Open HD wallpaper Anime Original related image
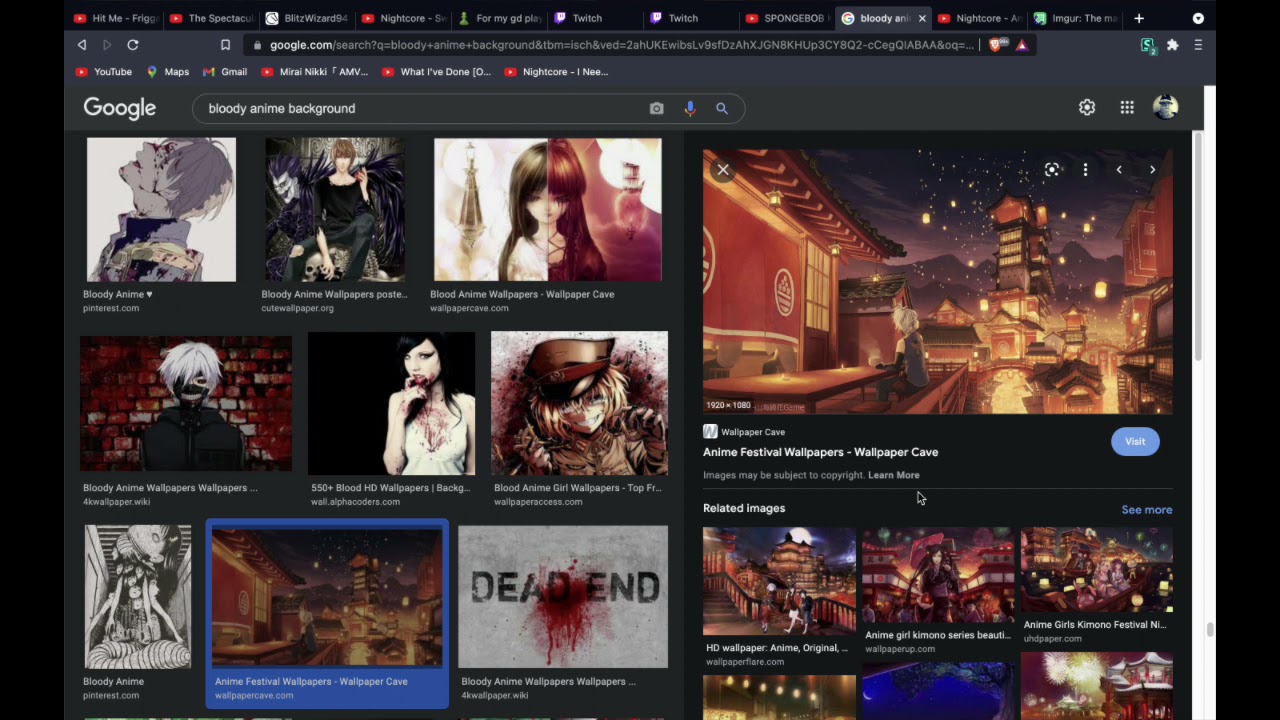 click(x=779, y=582)
